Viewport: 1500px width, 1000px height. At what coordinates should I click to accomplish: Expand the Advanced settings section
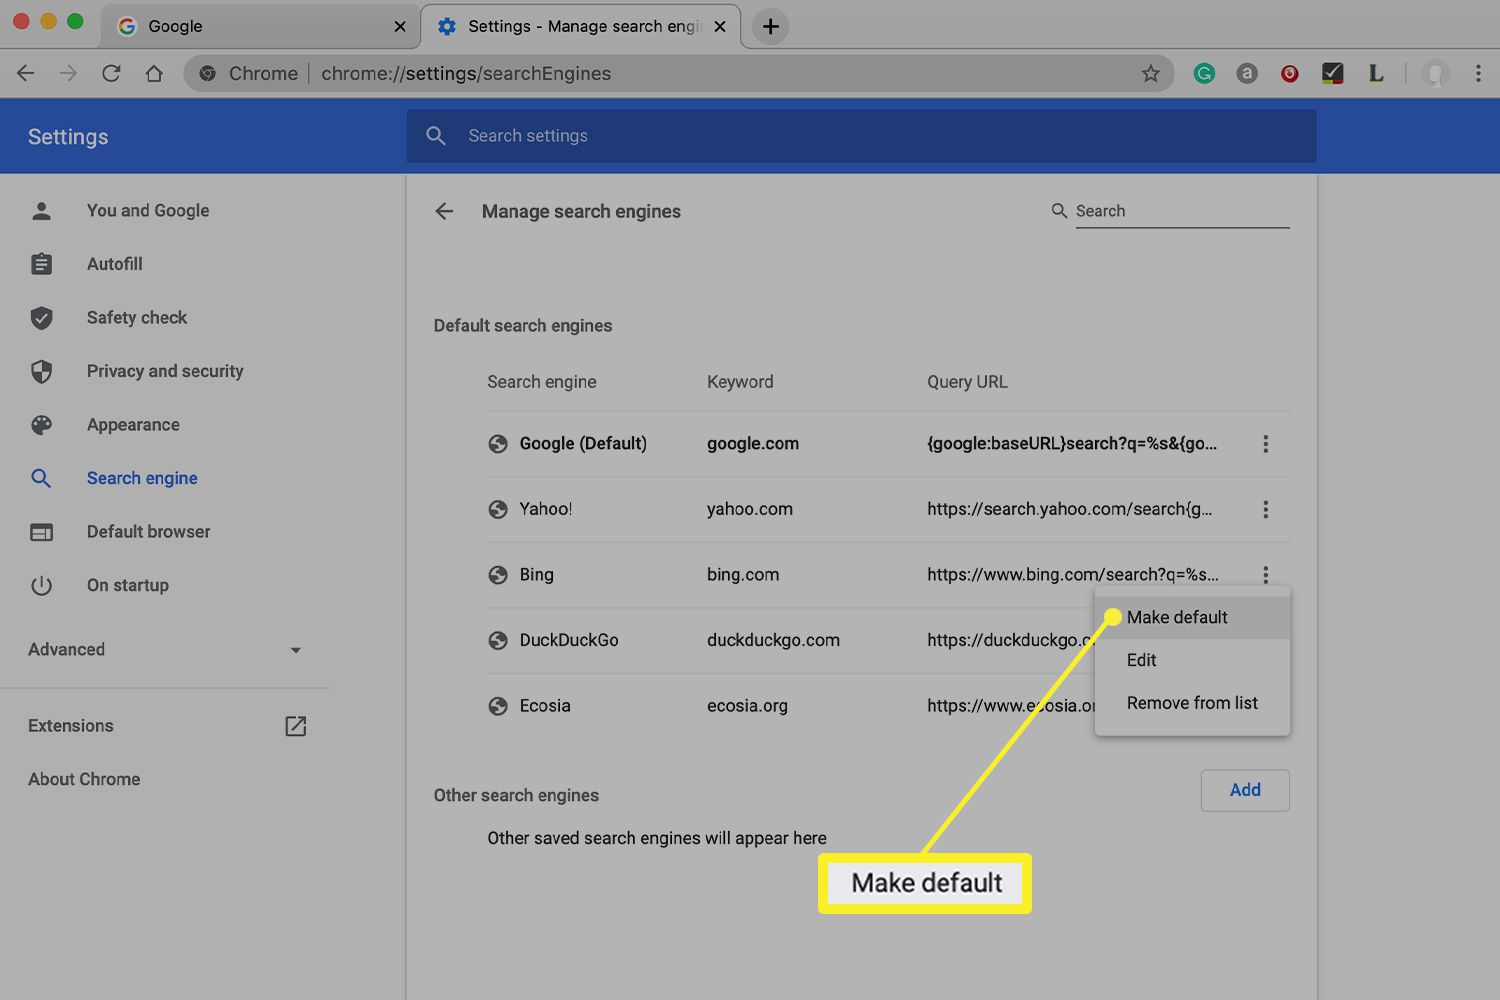coord(165,650)
